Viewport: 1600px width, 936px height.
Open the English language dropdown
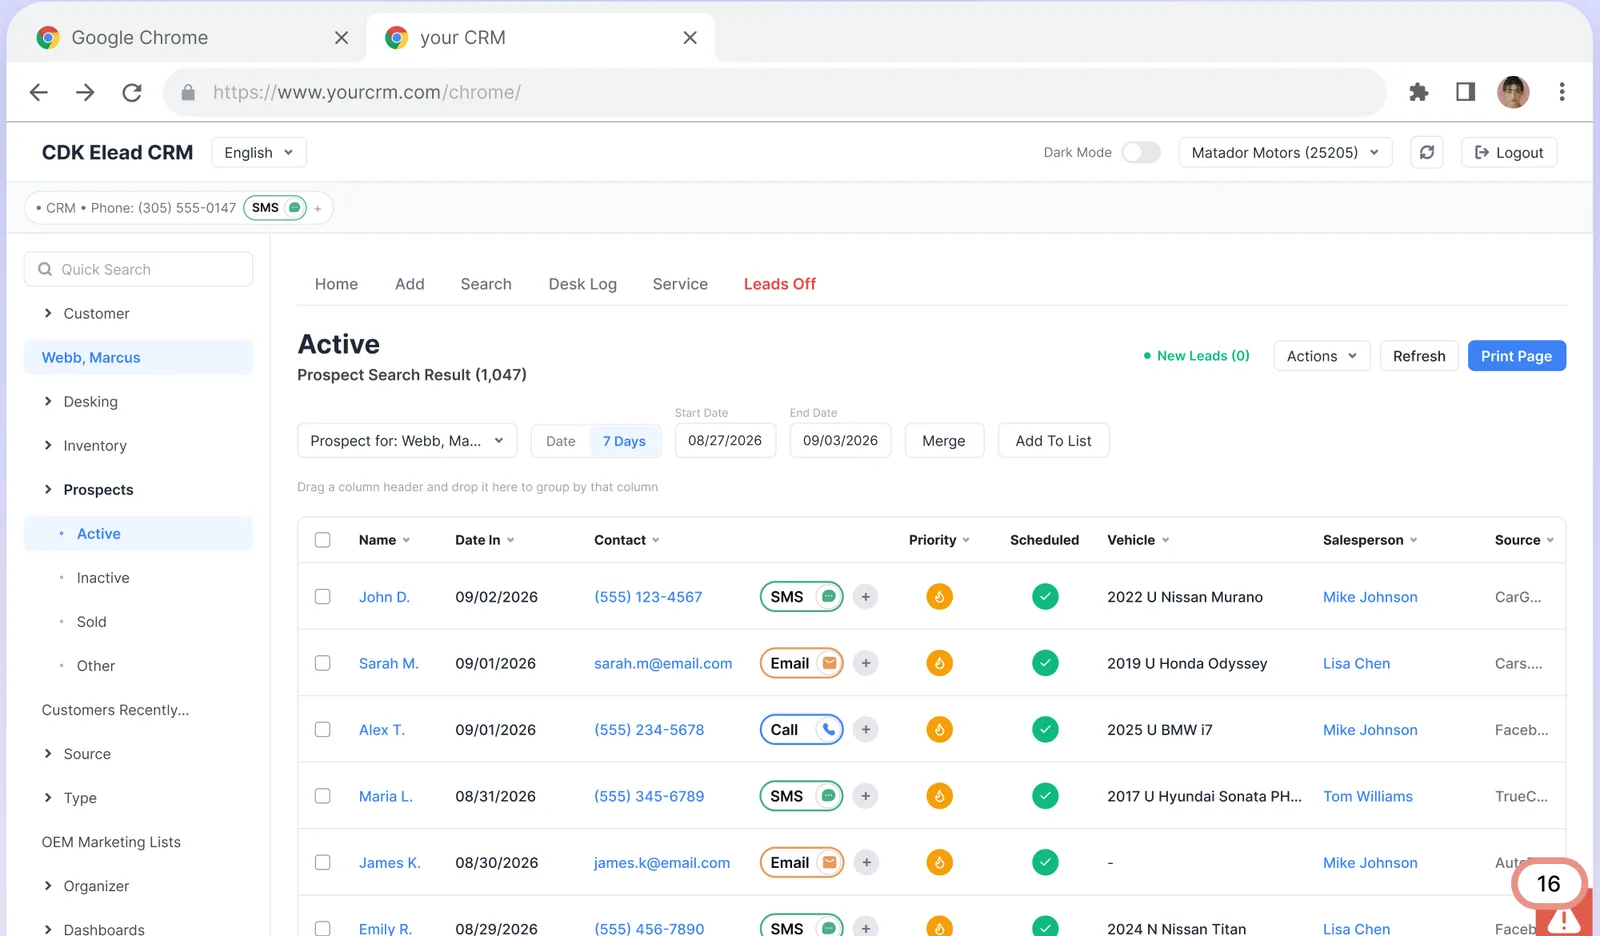[259, 152]
